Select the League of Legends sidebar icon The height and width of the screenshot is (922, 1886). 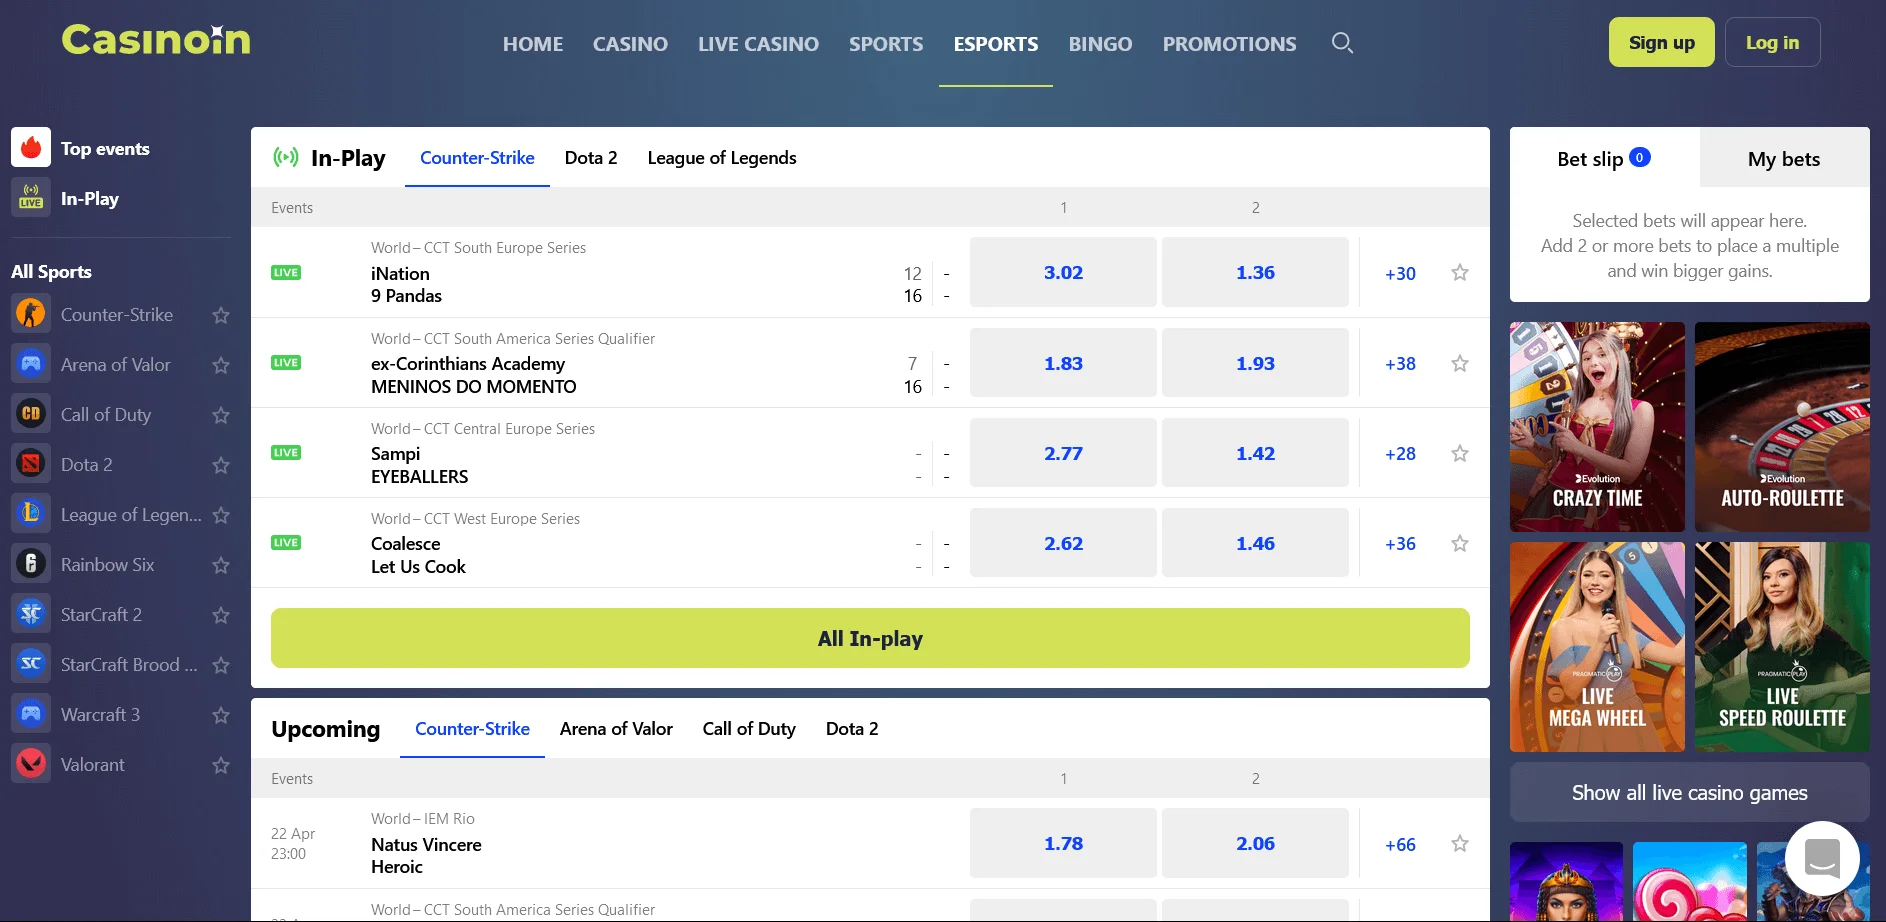click(31, 514)
